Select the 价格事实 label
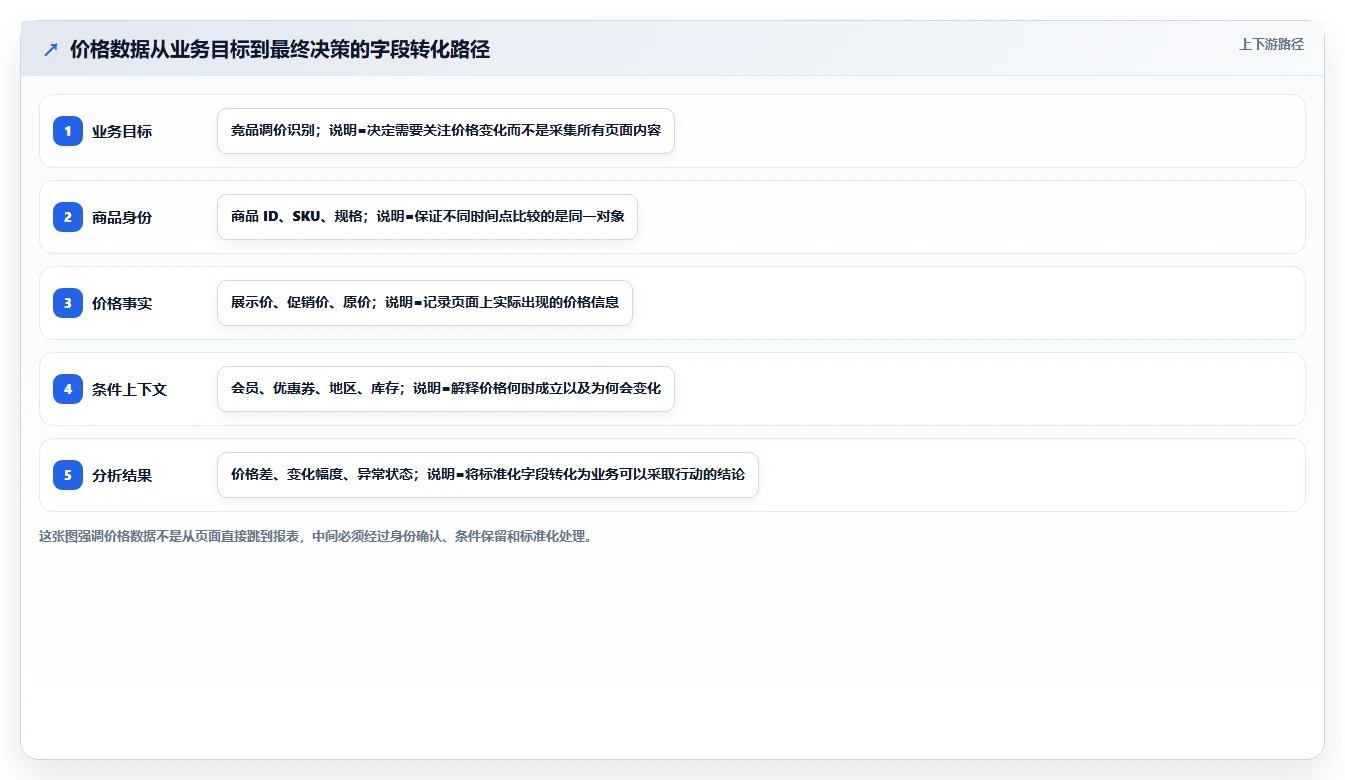Screen dimensions: 1345x780 (x=122, y=303)
